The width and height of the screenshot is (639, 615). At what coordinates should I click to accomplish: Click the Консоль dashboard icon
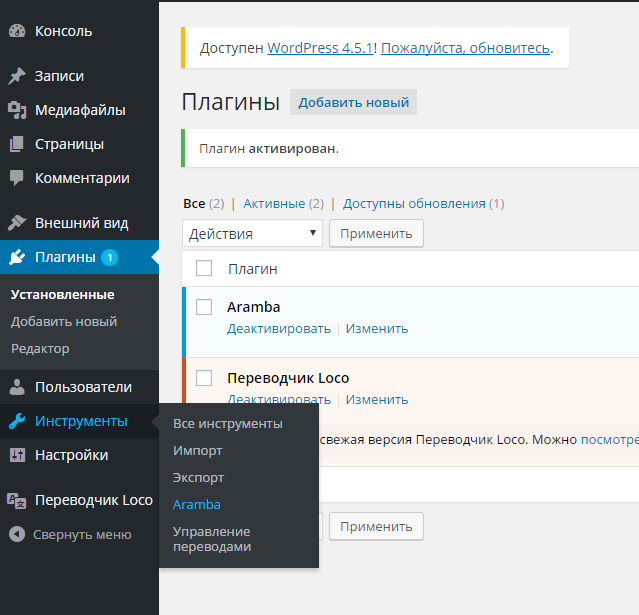point(17,31)
